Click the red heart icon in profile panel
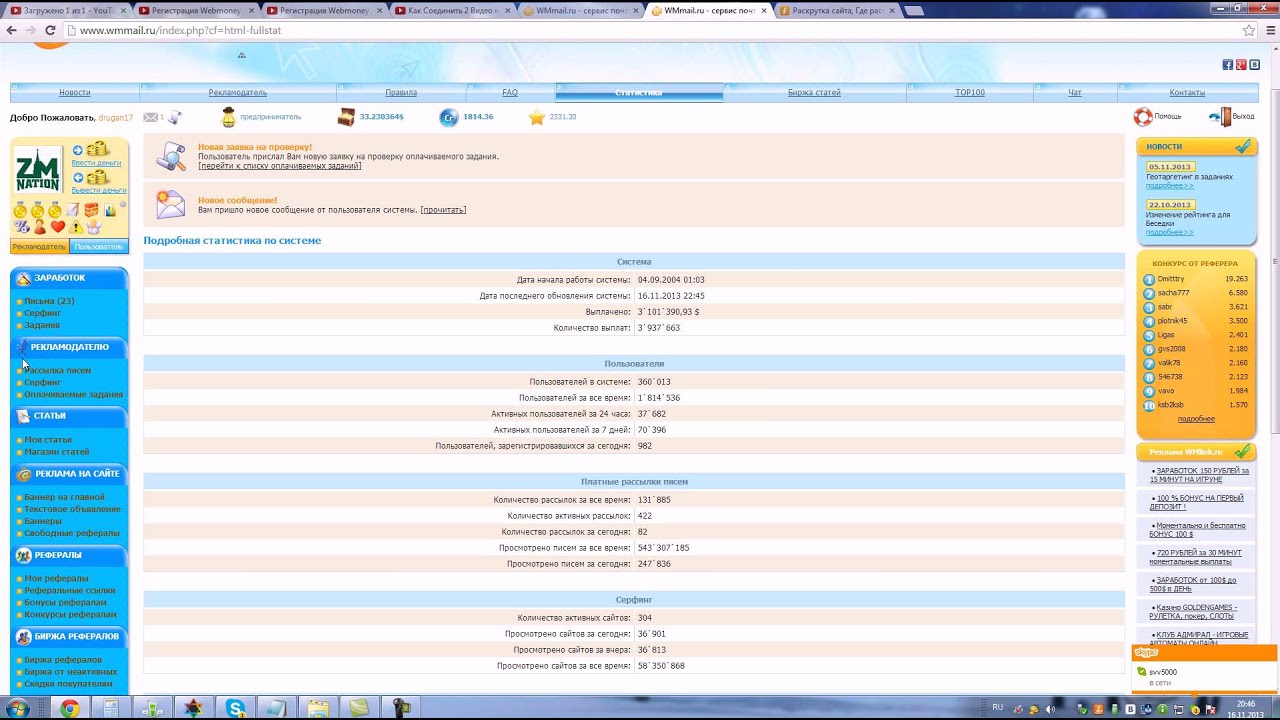The width and height of the screenshot is (1280, 720). pyautogui.click(x=57, y=227)
